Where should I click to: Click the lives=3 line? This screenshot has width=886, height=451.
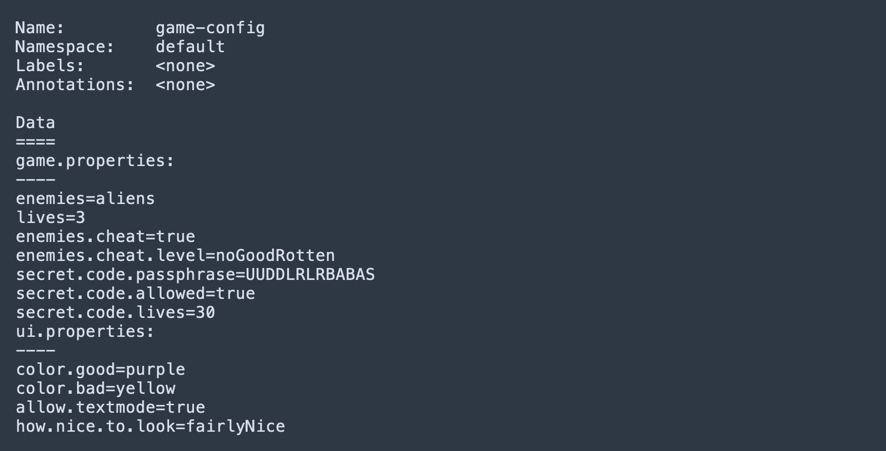[50, 218]
